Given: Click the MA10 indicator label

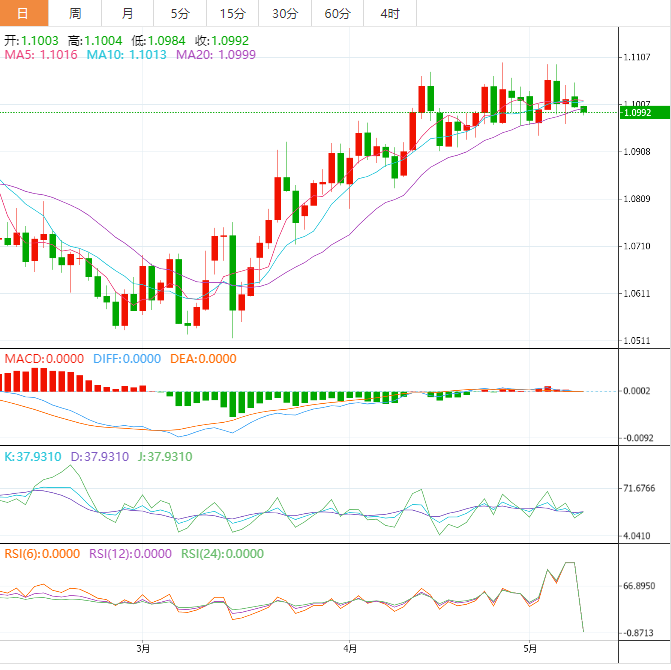Looking at the screenshot, I should 126,55.
